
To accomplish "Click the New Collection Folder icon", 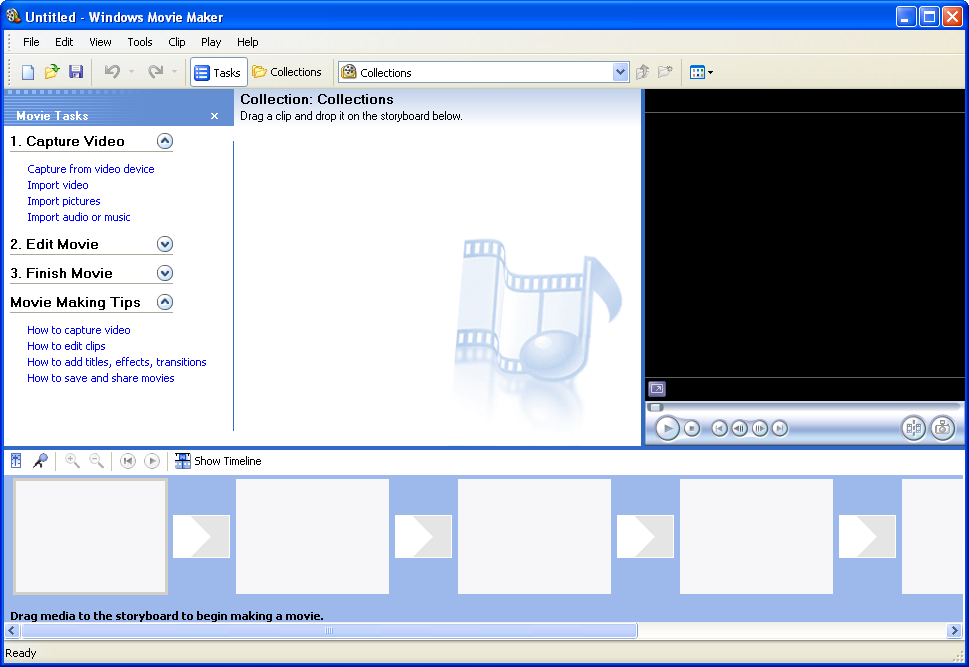I will pyautogui.click(x=666, y=72).
